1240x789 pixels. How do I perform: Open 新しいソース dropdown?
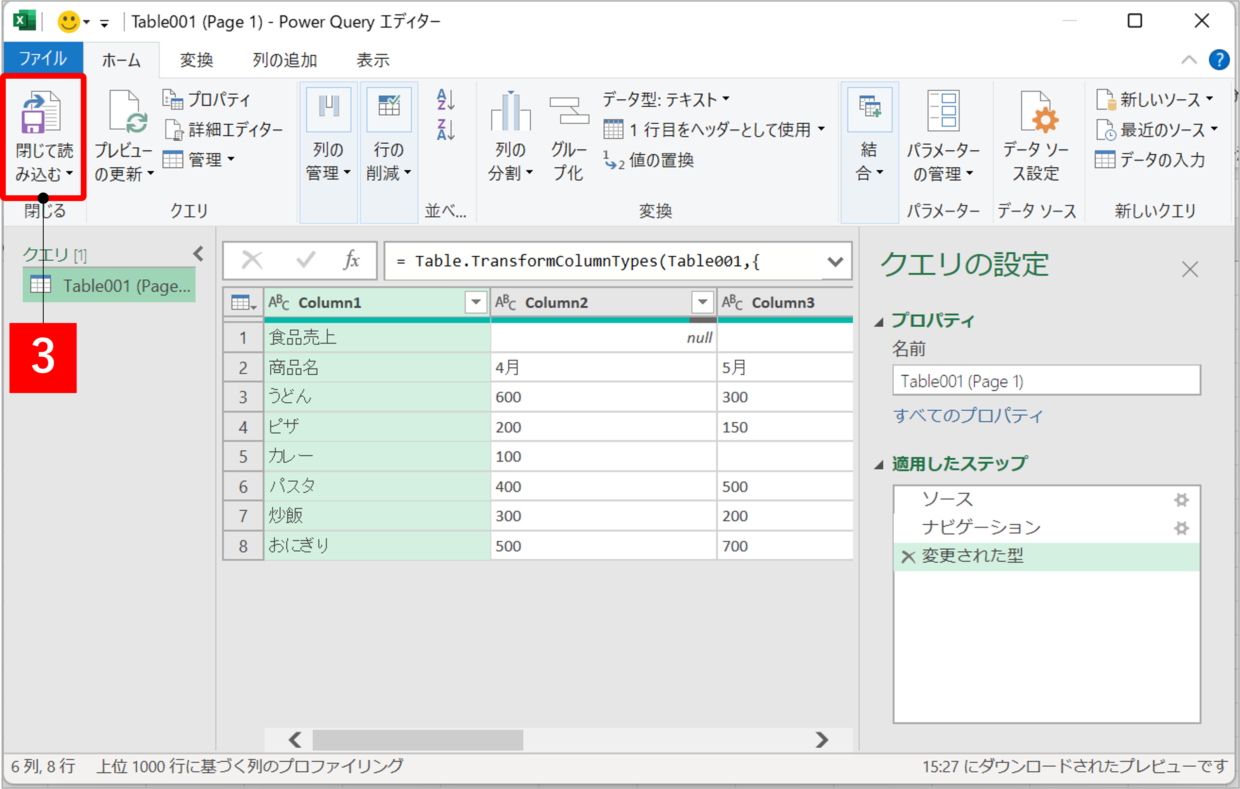click(x=1155, y=99)
